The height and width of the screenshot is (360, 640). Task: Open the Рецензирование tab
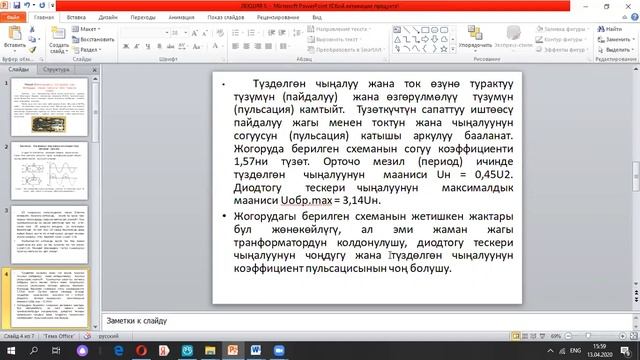[x=278, y=17]
